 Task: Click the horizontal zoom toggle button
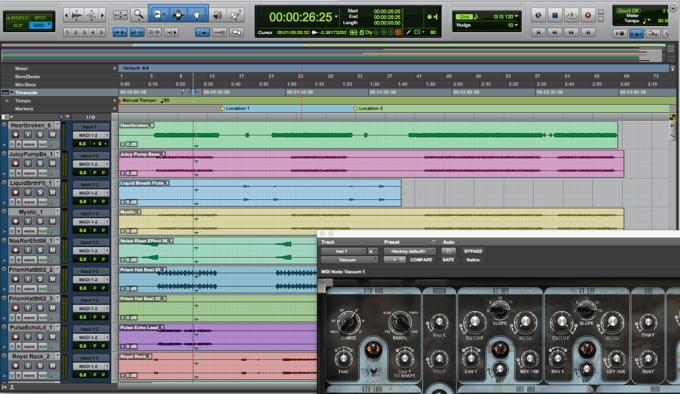(x=120, y=15)
